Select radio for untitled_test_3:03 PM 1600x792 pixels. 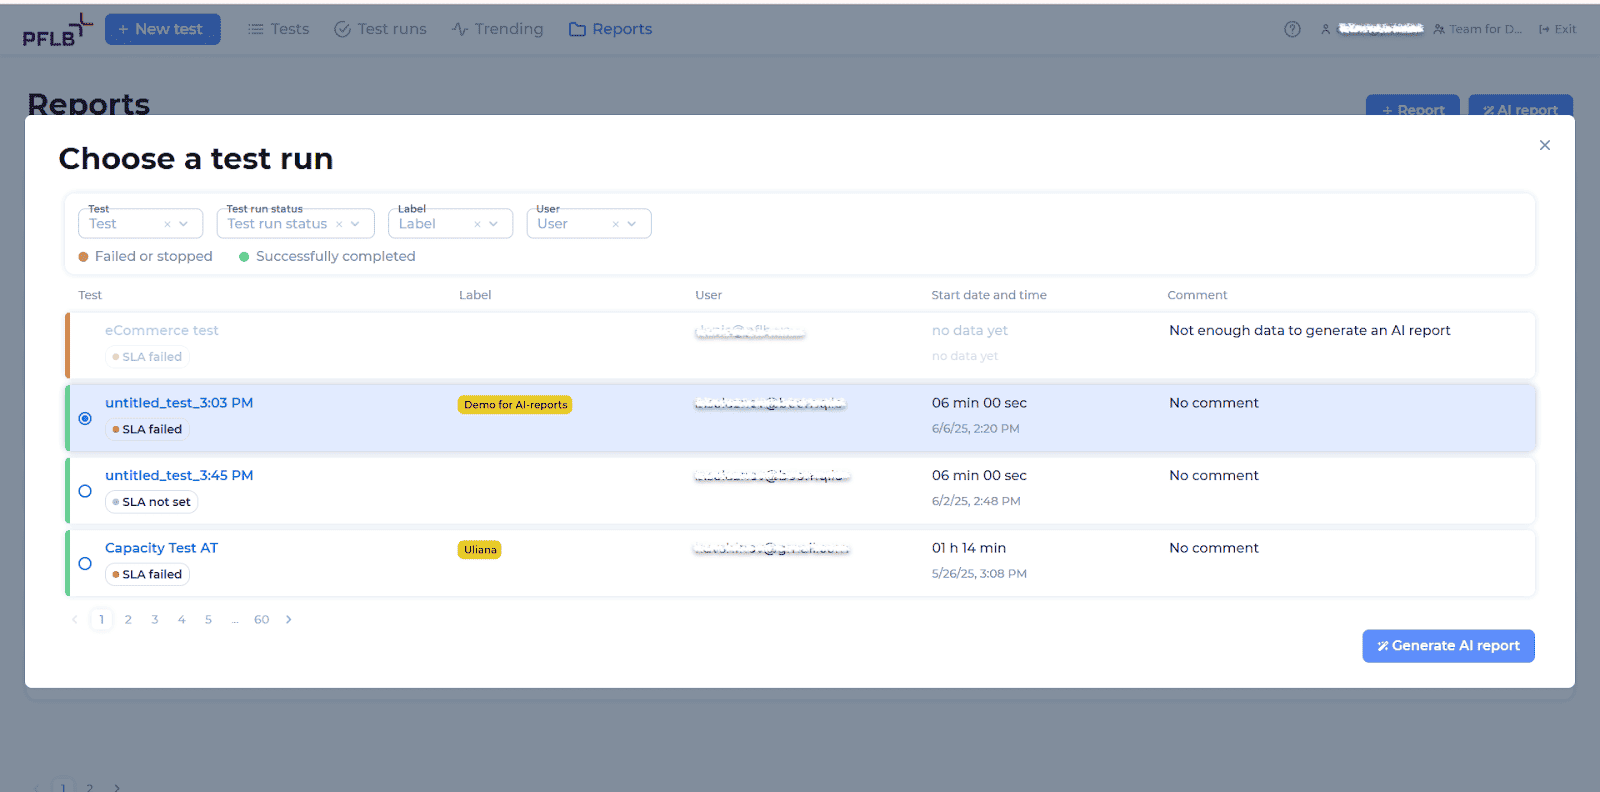pos(85,418)
